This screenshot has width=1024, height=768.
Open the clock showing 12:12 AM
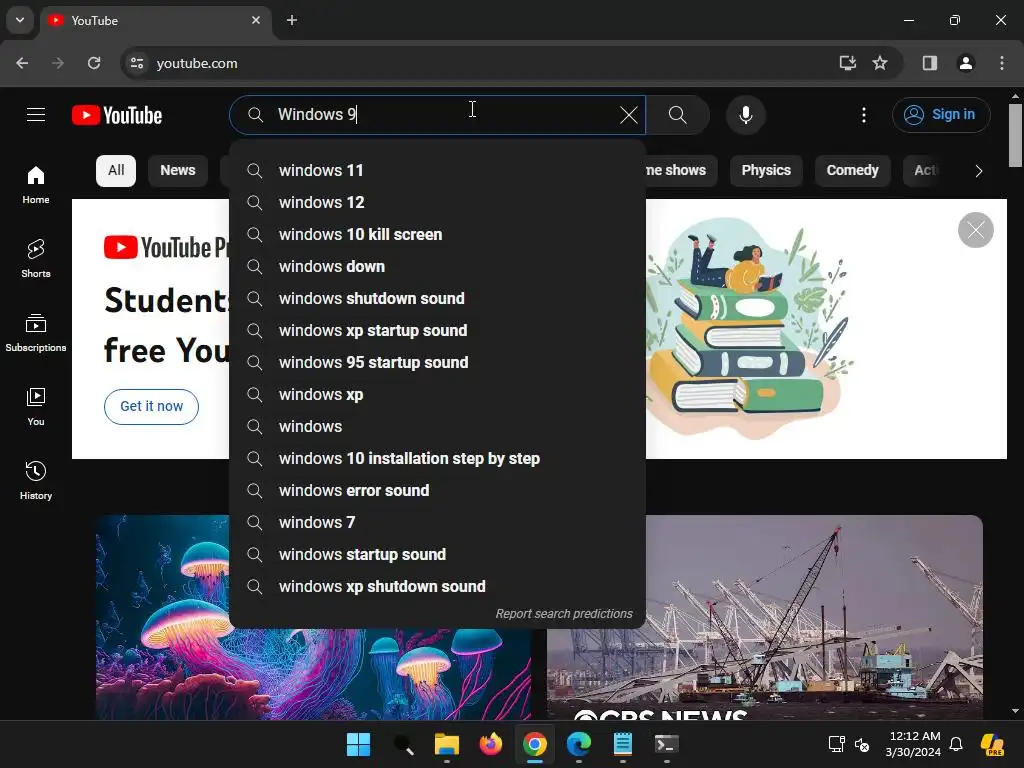point(914,744)
